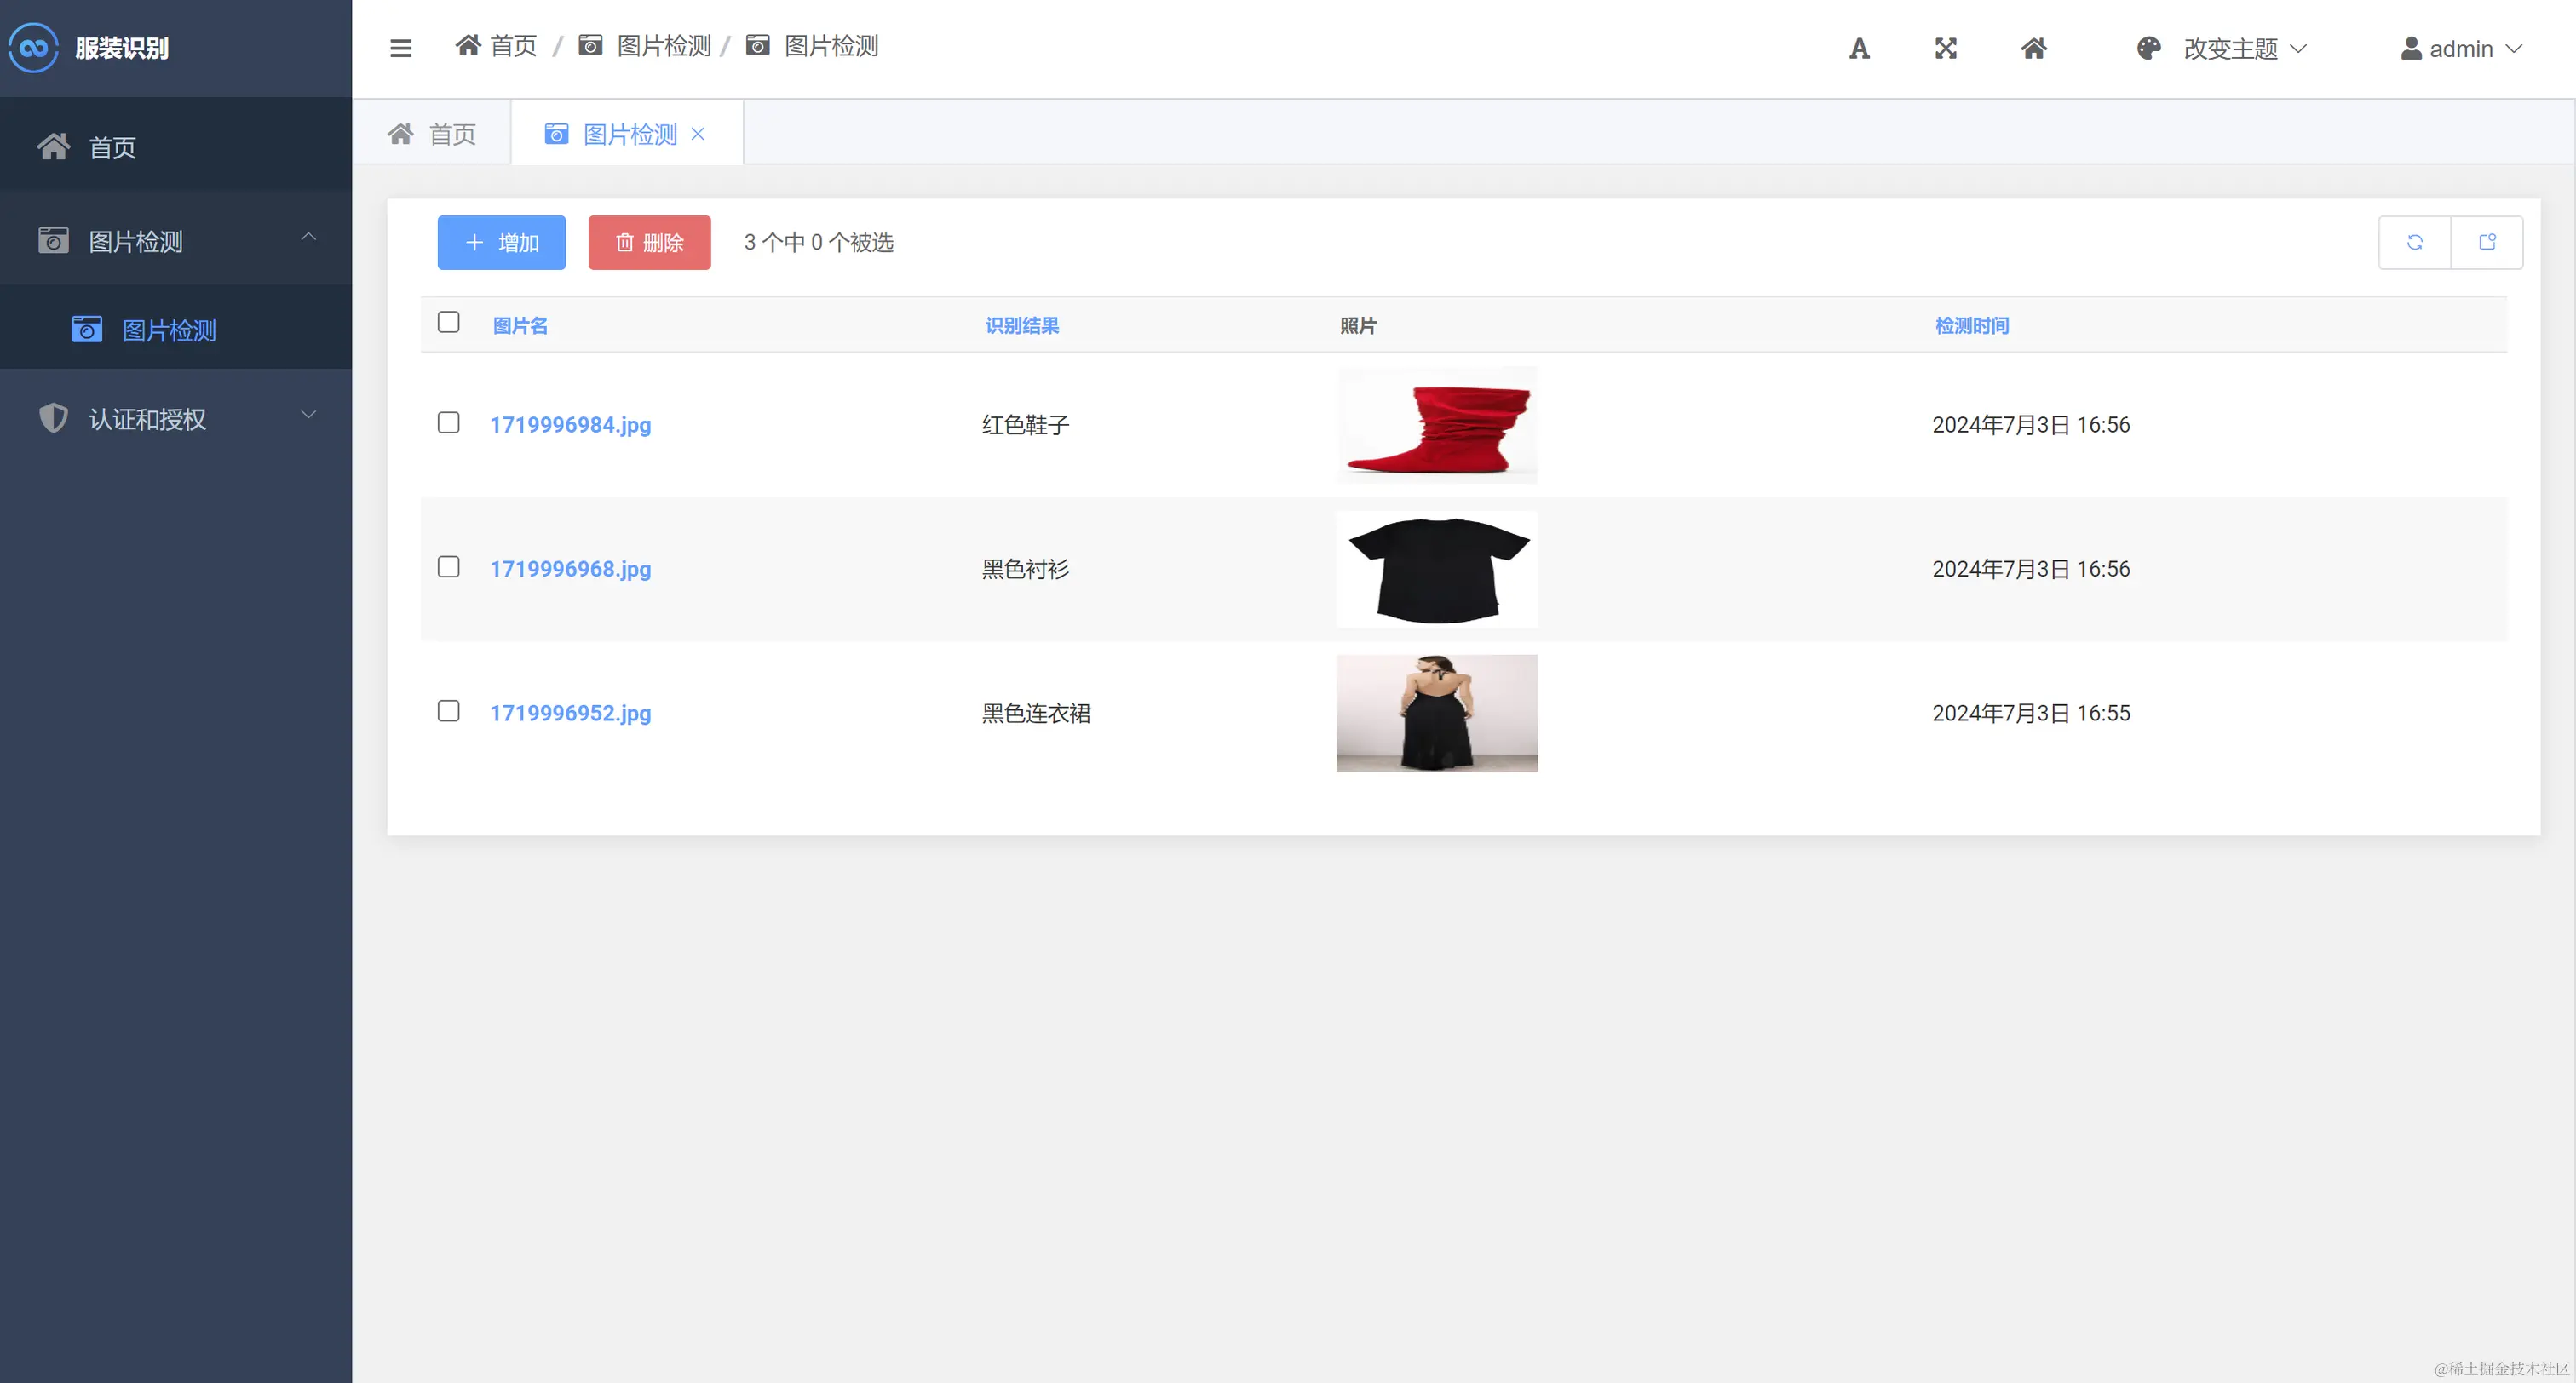
Task: Select the checkbox for 1719996984.jpg
Action: pos(448,423)
